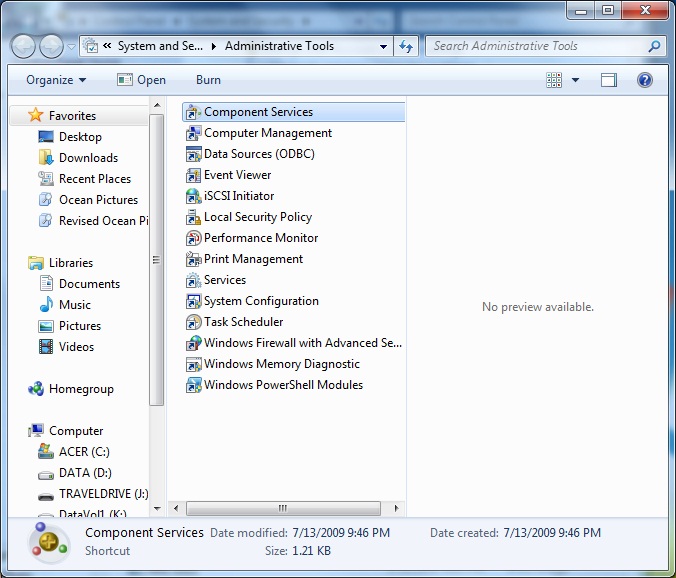This screenshot has width=676, height=578.
Task: Select the Component Services shortcut icon
Action: [x=193, y=112]
